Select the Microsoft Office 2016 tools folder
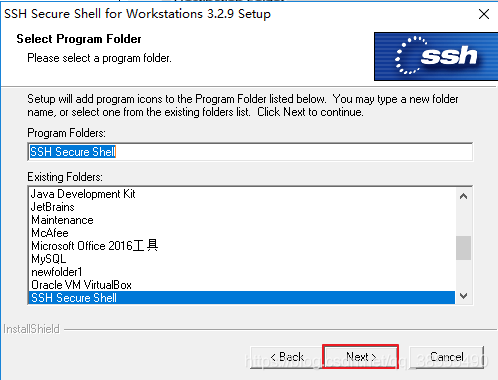Image resolution: width=498 pixels, height=380 pixels. (242, 246)
